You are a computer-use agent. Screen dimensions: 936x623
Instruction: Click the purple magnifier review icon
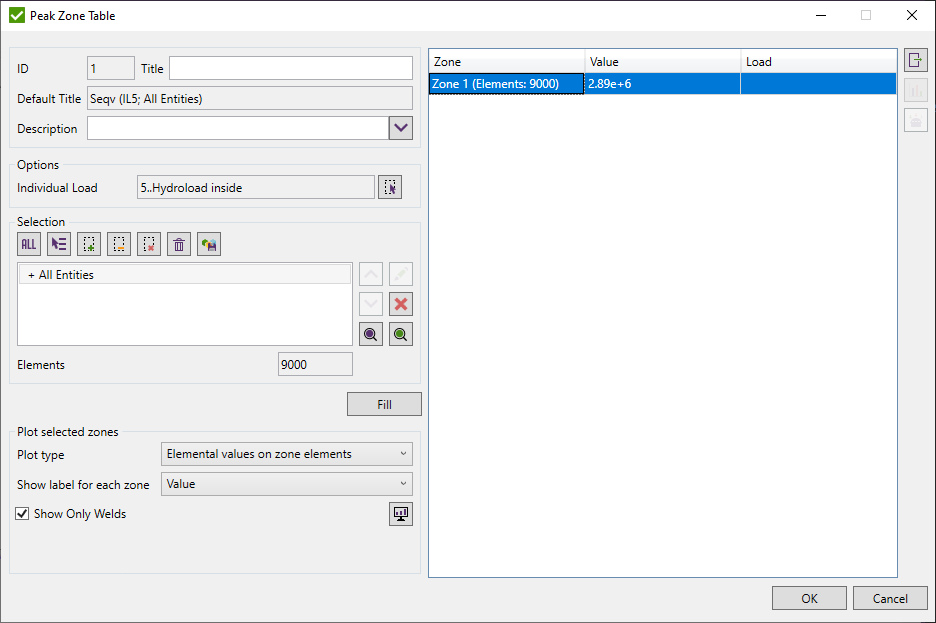pyautogui.click(x=370, y=333)
